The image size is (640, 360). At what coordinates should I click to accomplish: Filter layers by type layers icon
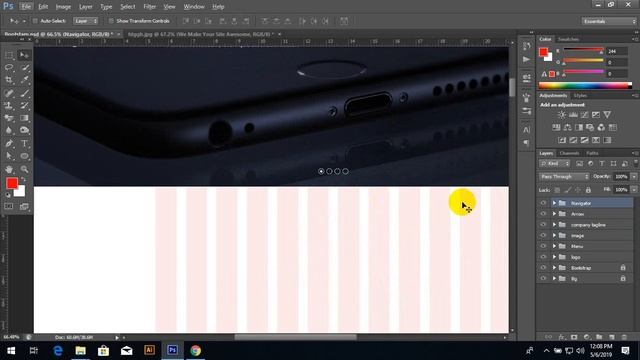602,163
